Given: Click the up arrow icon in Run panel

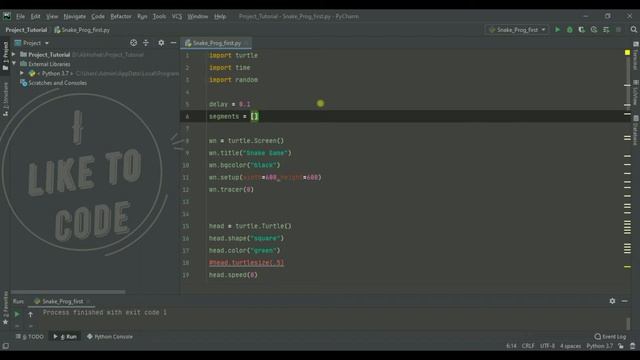Looking at the screenshot, I should pyautogui.click(x=30, y=314).
